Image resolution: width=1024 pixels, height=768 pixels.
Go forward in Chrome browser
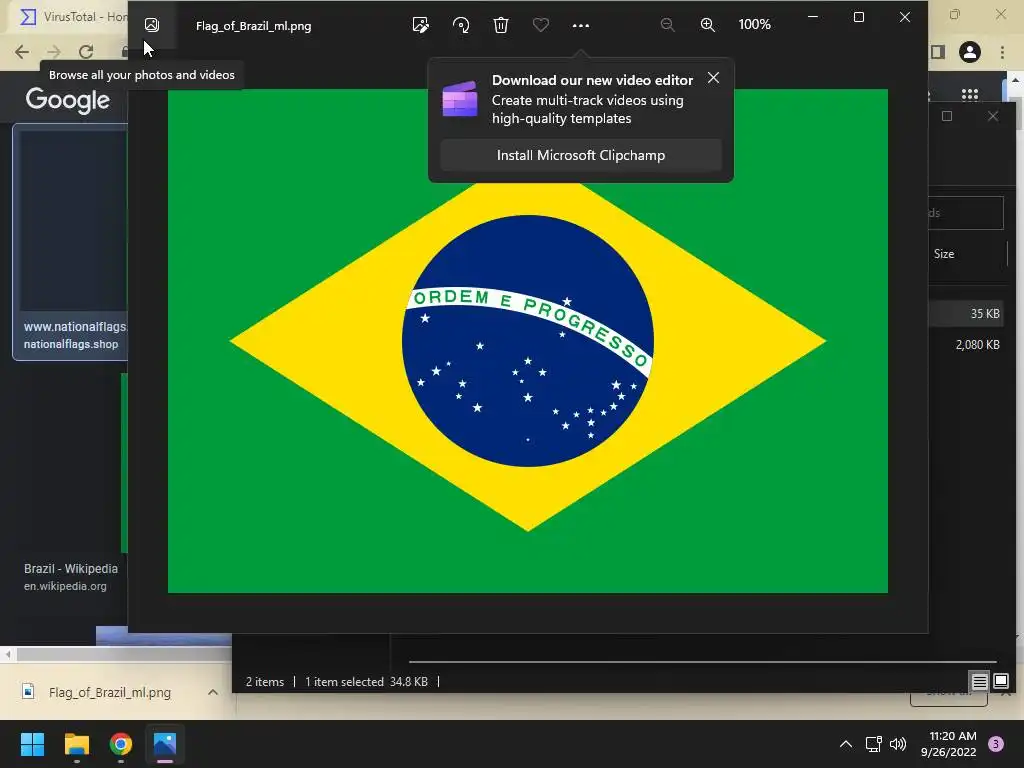[x=54, y=52]
